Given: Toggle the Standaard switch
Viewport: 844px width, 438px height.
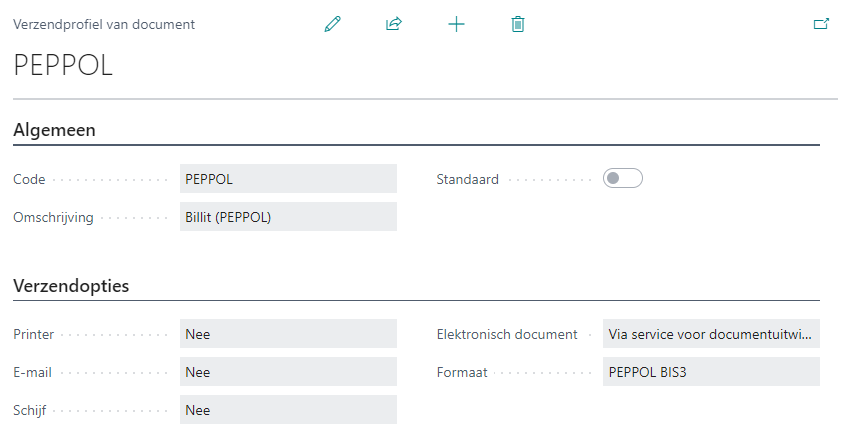Looking at the screenshot, I should [x=623, y=179].
